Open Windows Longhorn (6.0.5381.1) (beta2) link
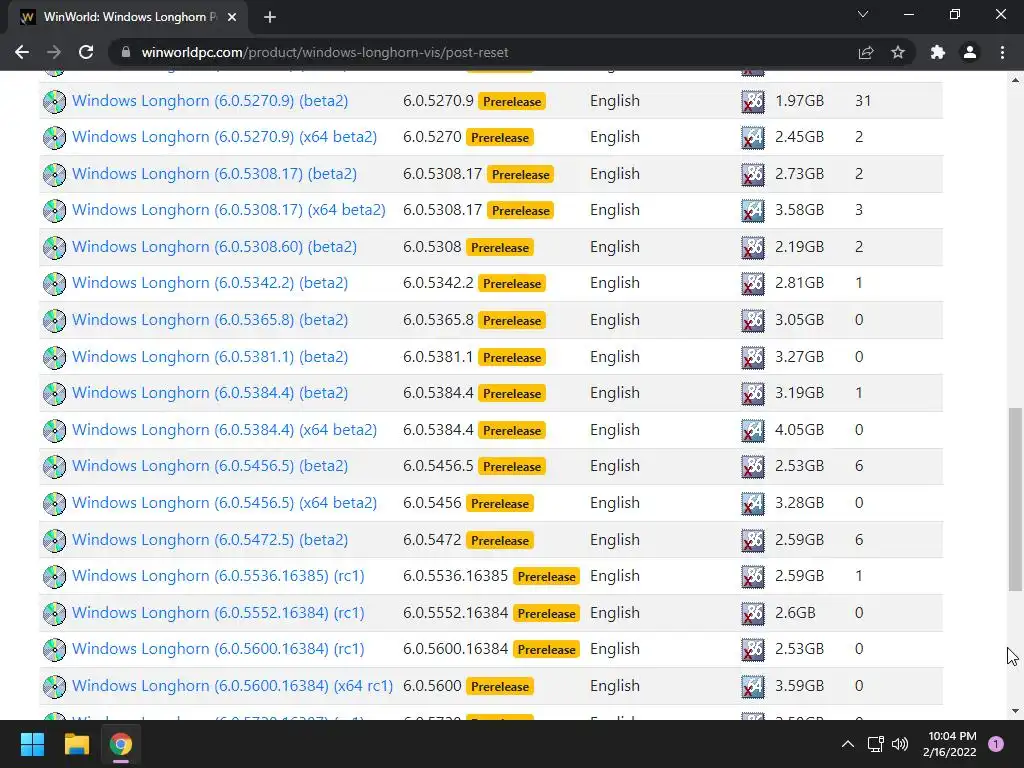Screen dimensions: 1024x768 point(210,357)
